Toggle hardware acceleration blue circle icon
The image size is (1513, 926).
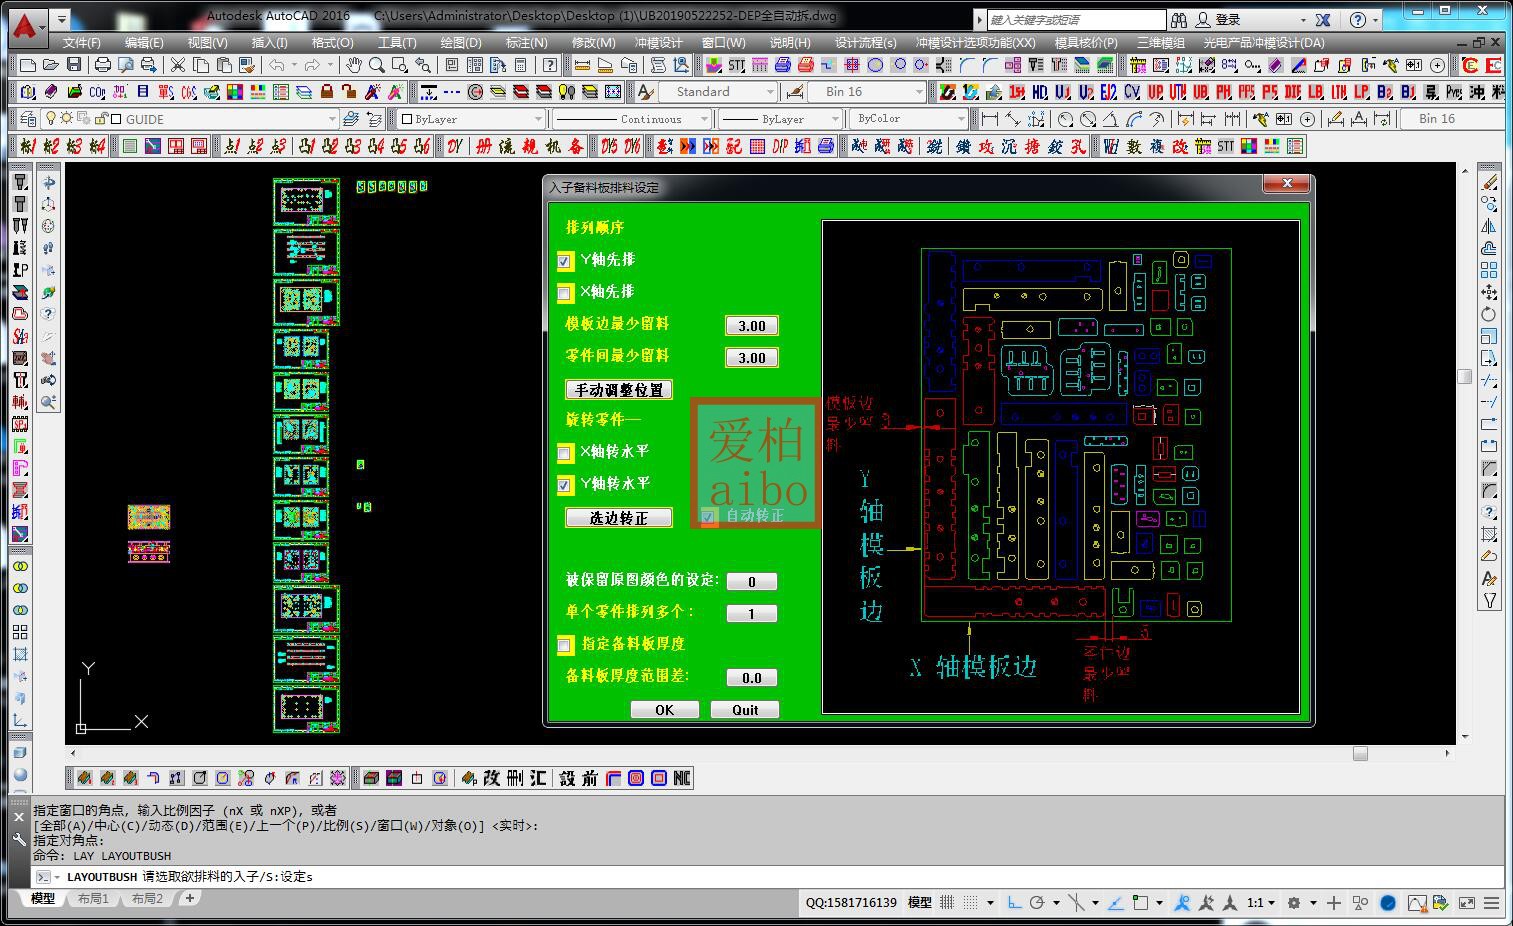tap(1388, 903)
